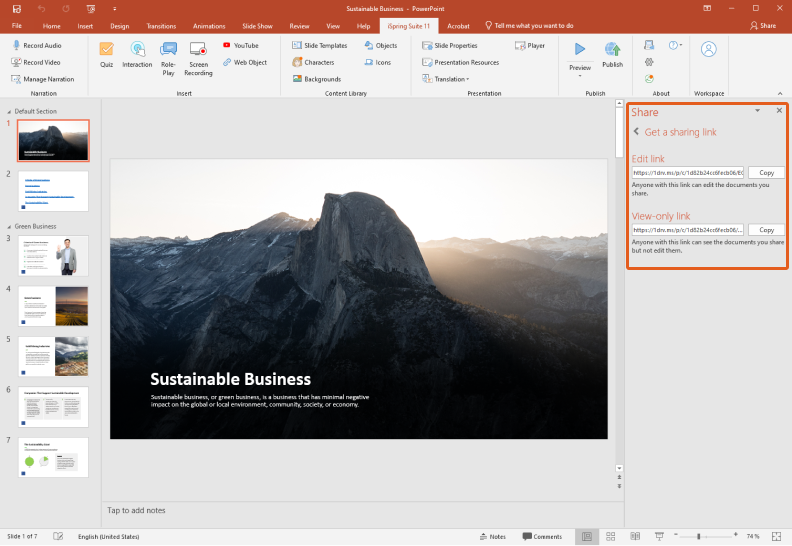Click the Edit link URL field

[x=688, y=173]
